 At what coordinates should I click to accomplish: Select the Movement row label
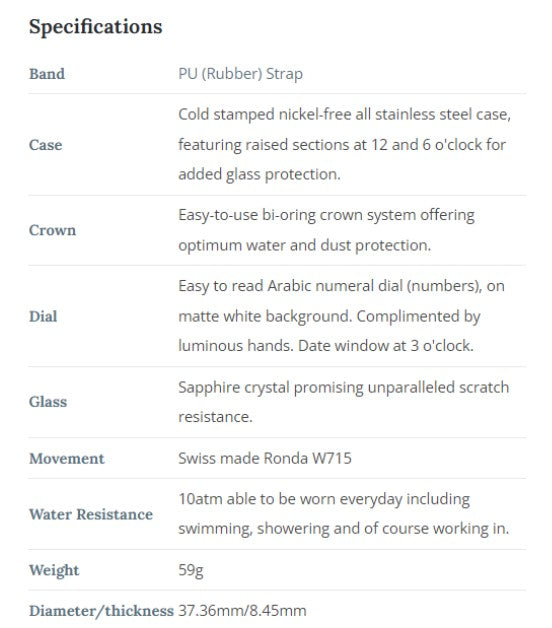point(66,458)
